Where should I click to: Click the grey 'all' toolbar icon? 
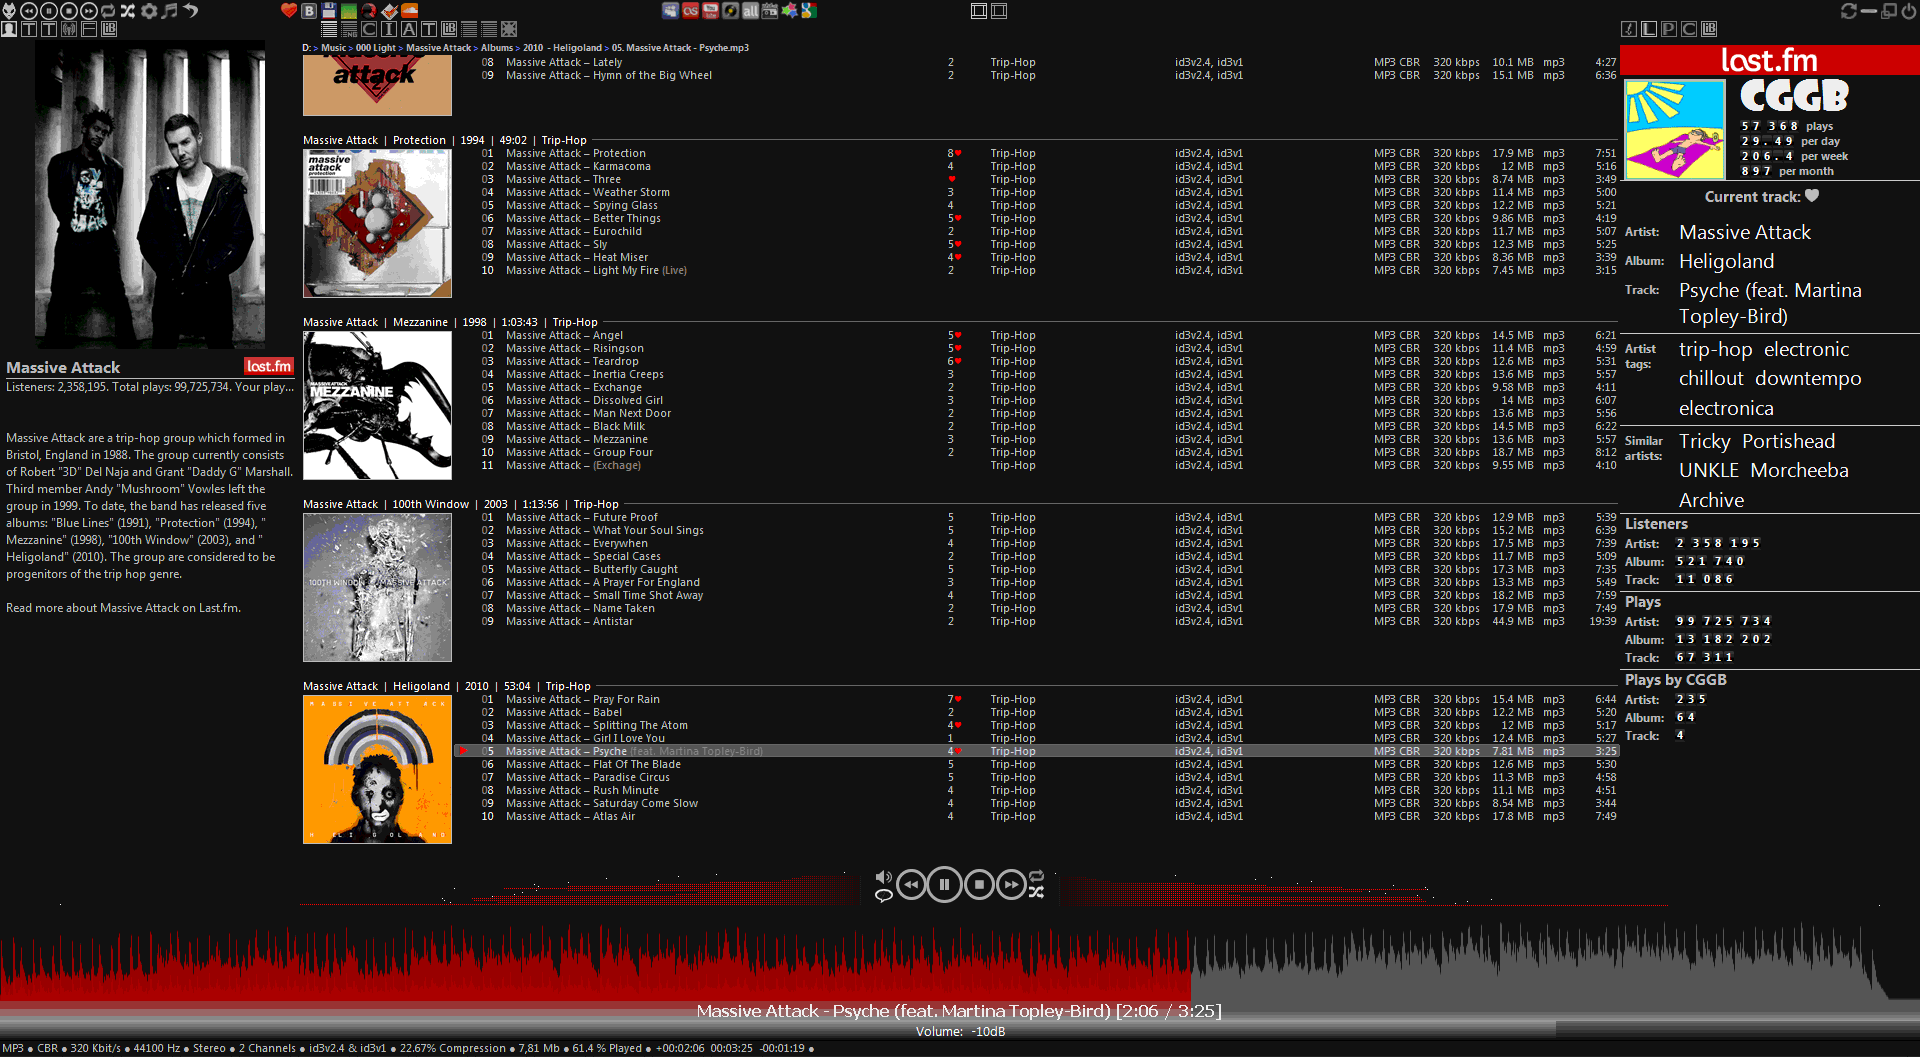click(750, 11)
